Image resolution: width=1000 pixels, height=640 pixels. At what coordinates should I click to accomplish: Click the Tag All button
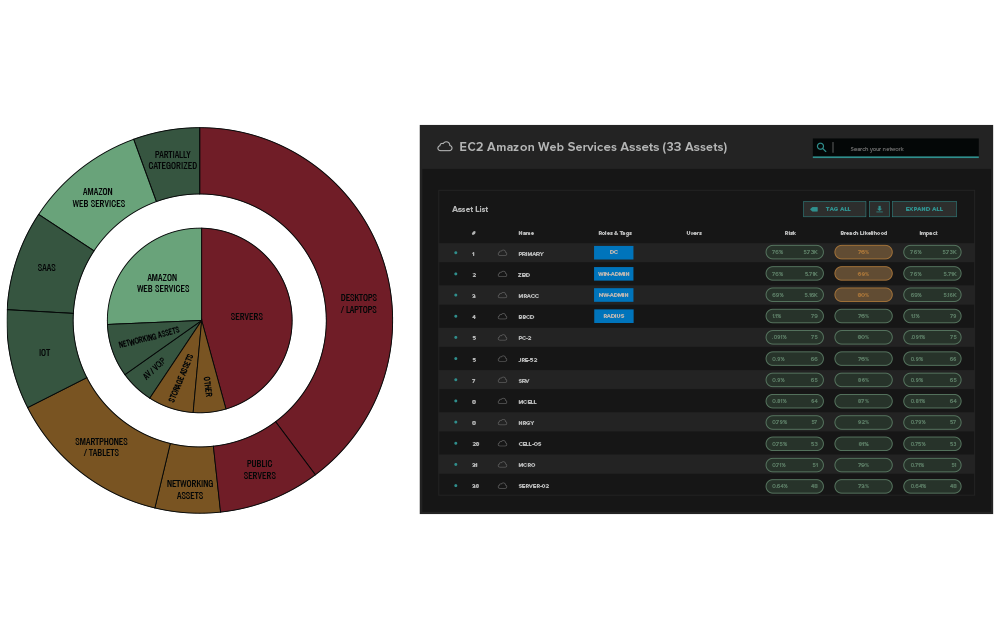(x=834, y=209)
